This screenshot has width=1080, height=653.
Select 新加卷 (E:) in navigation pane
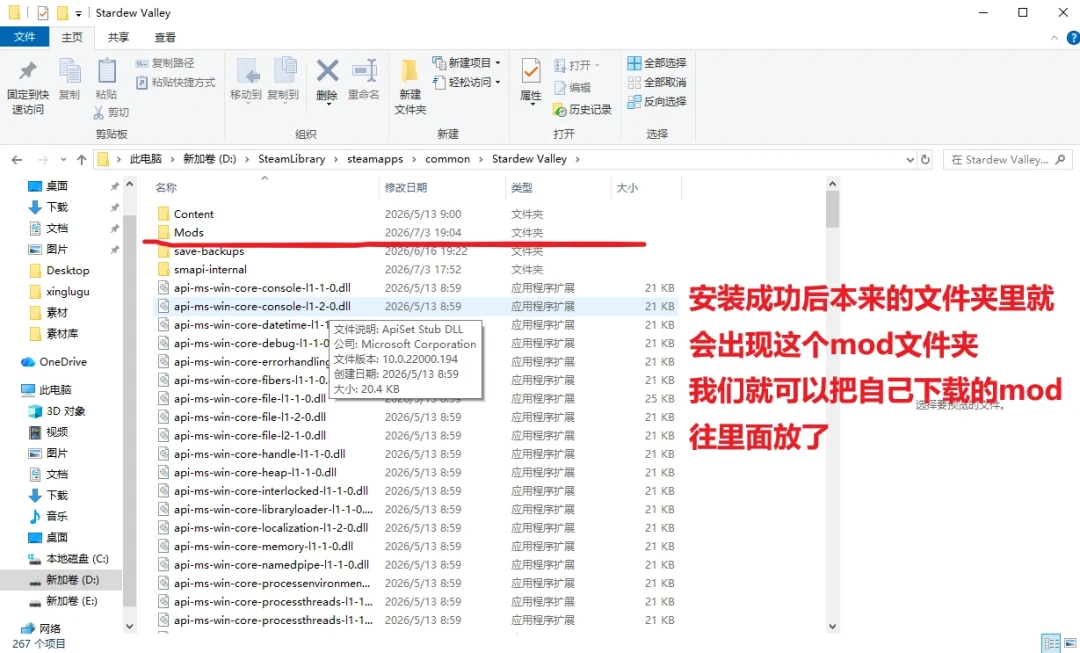point(72,601)
